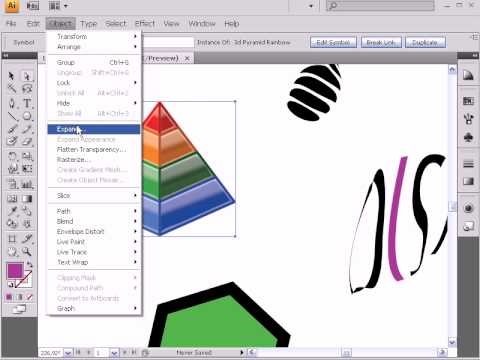The height and width of the screenshot is (360, 480).
Task: Click the Duplicate button
Action: [x=425, y=43]
